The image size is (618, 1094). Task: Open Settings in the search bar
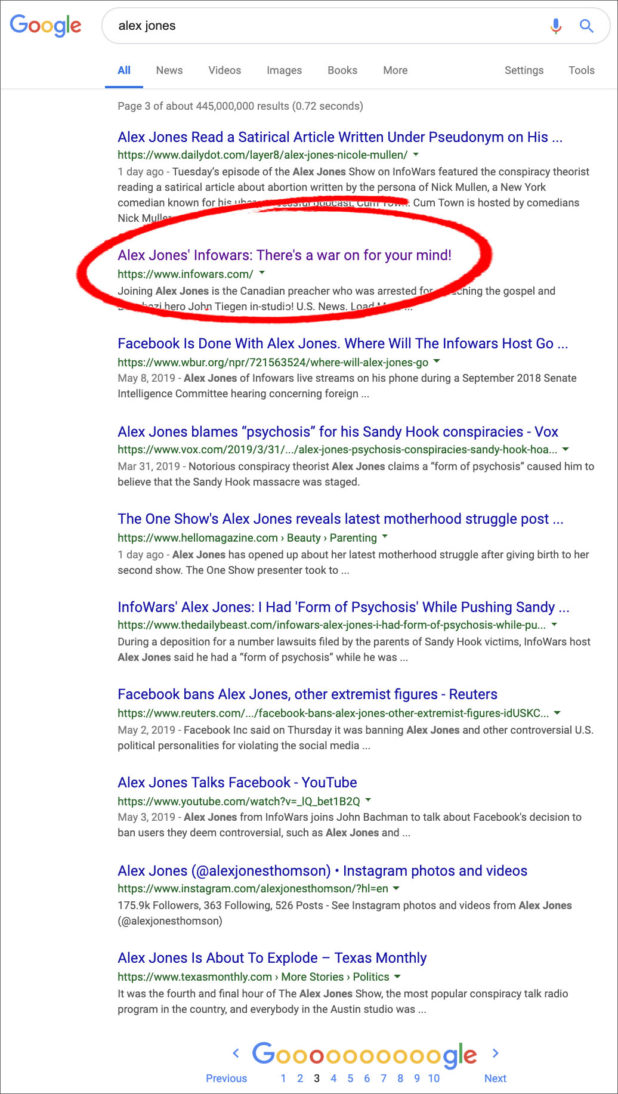point(524,70)
